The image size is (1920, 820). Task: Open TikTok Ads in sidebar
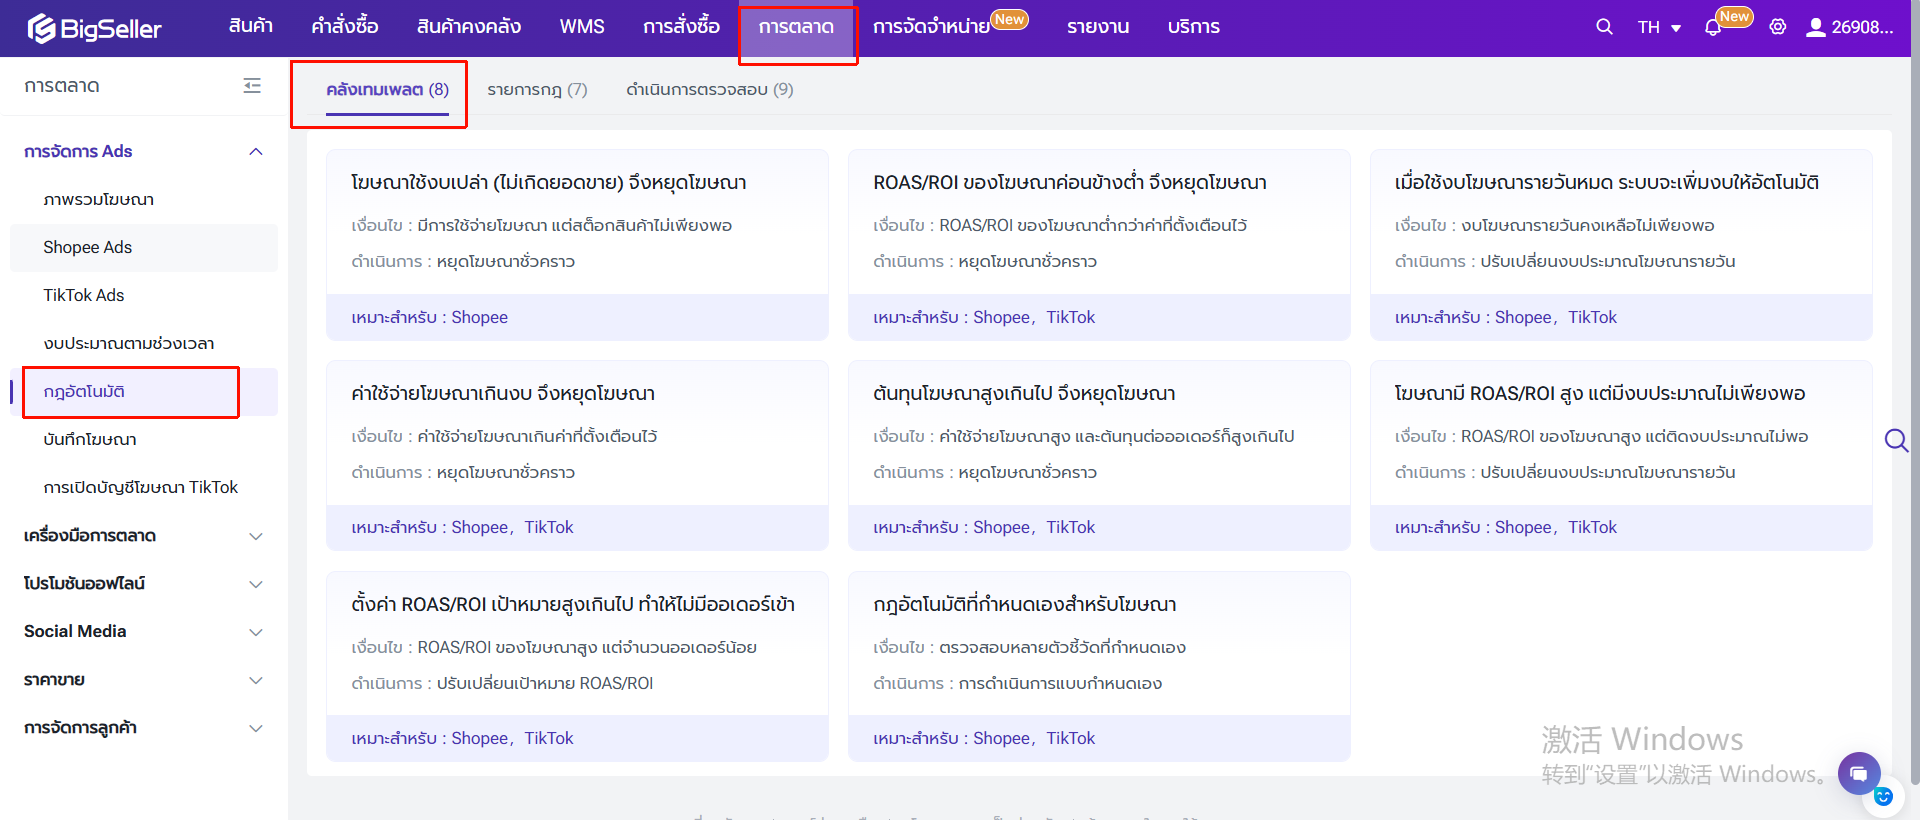tap(84, 296)
